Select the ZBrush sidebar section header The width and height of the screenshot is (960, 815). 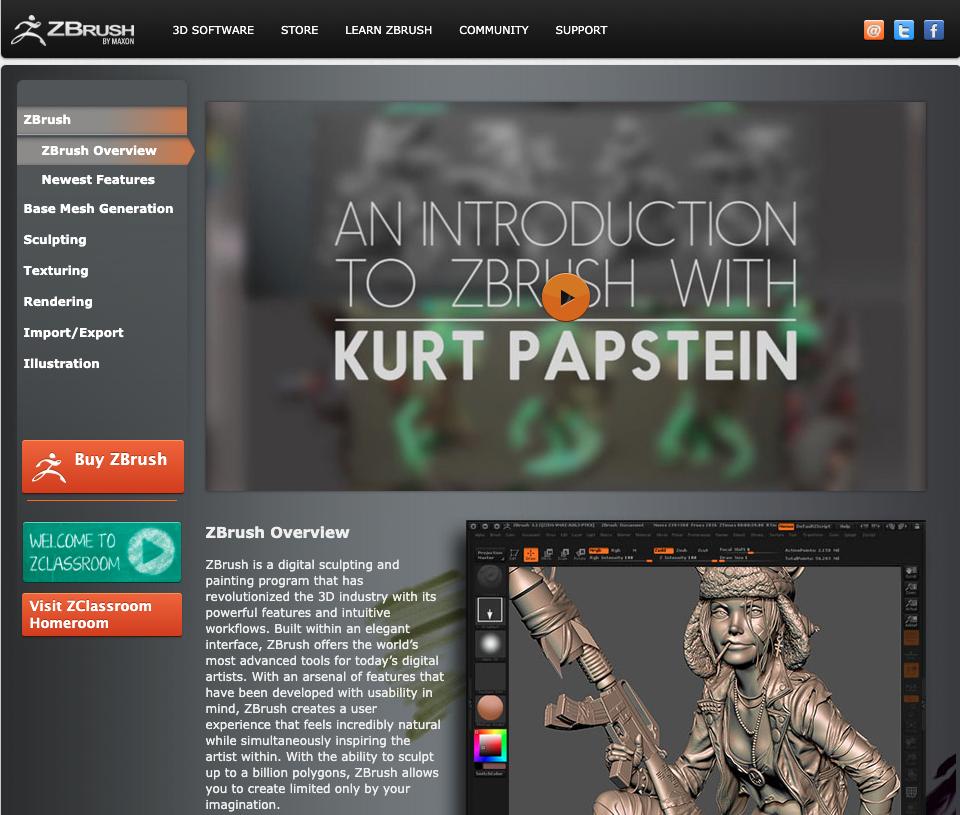(x=102, y=120)
